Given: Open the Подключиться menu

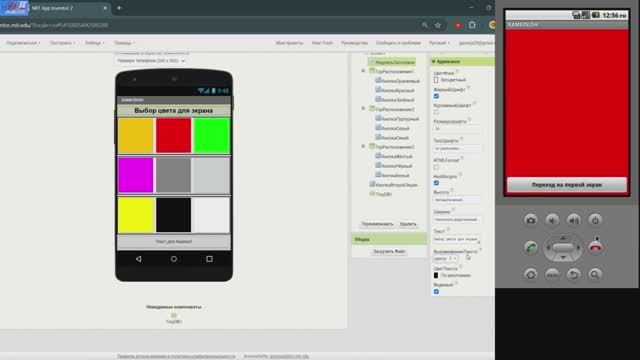Looking at the screenshot, I should point(23,43).
